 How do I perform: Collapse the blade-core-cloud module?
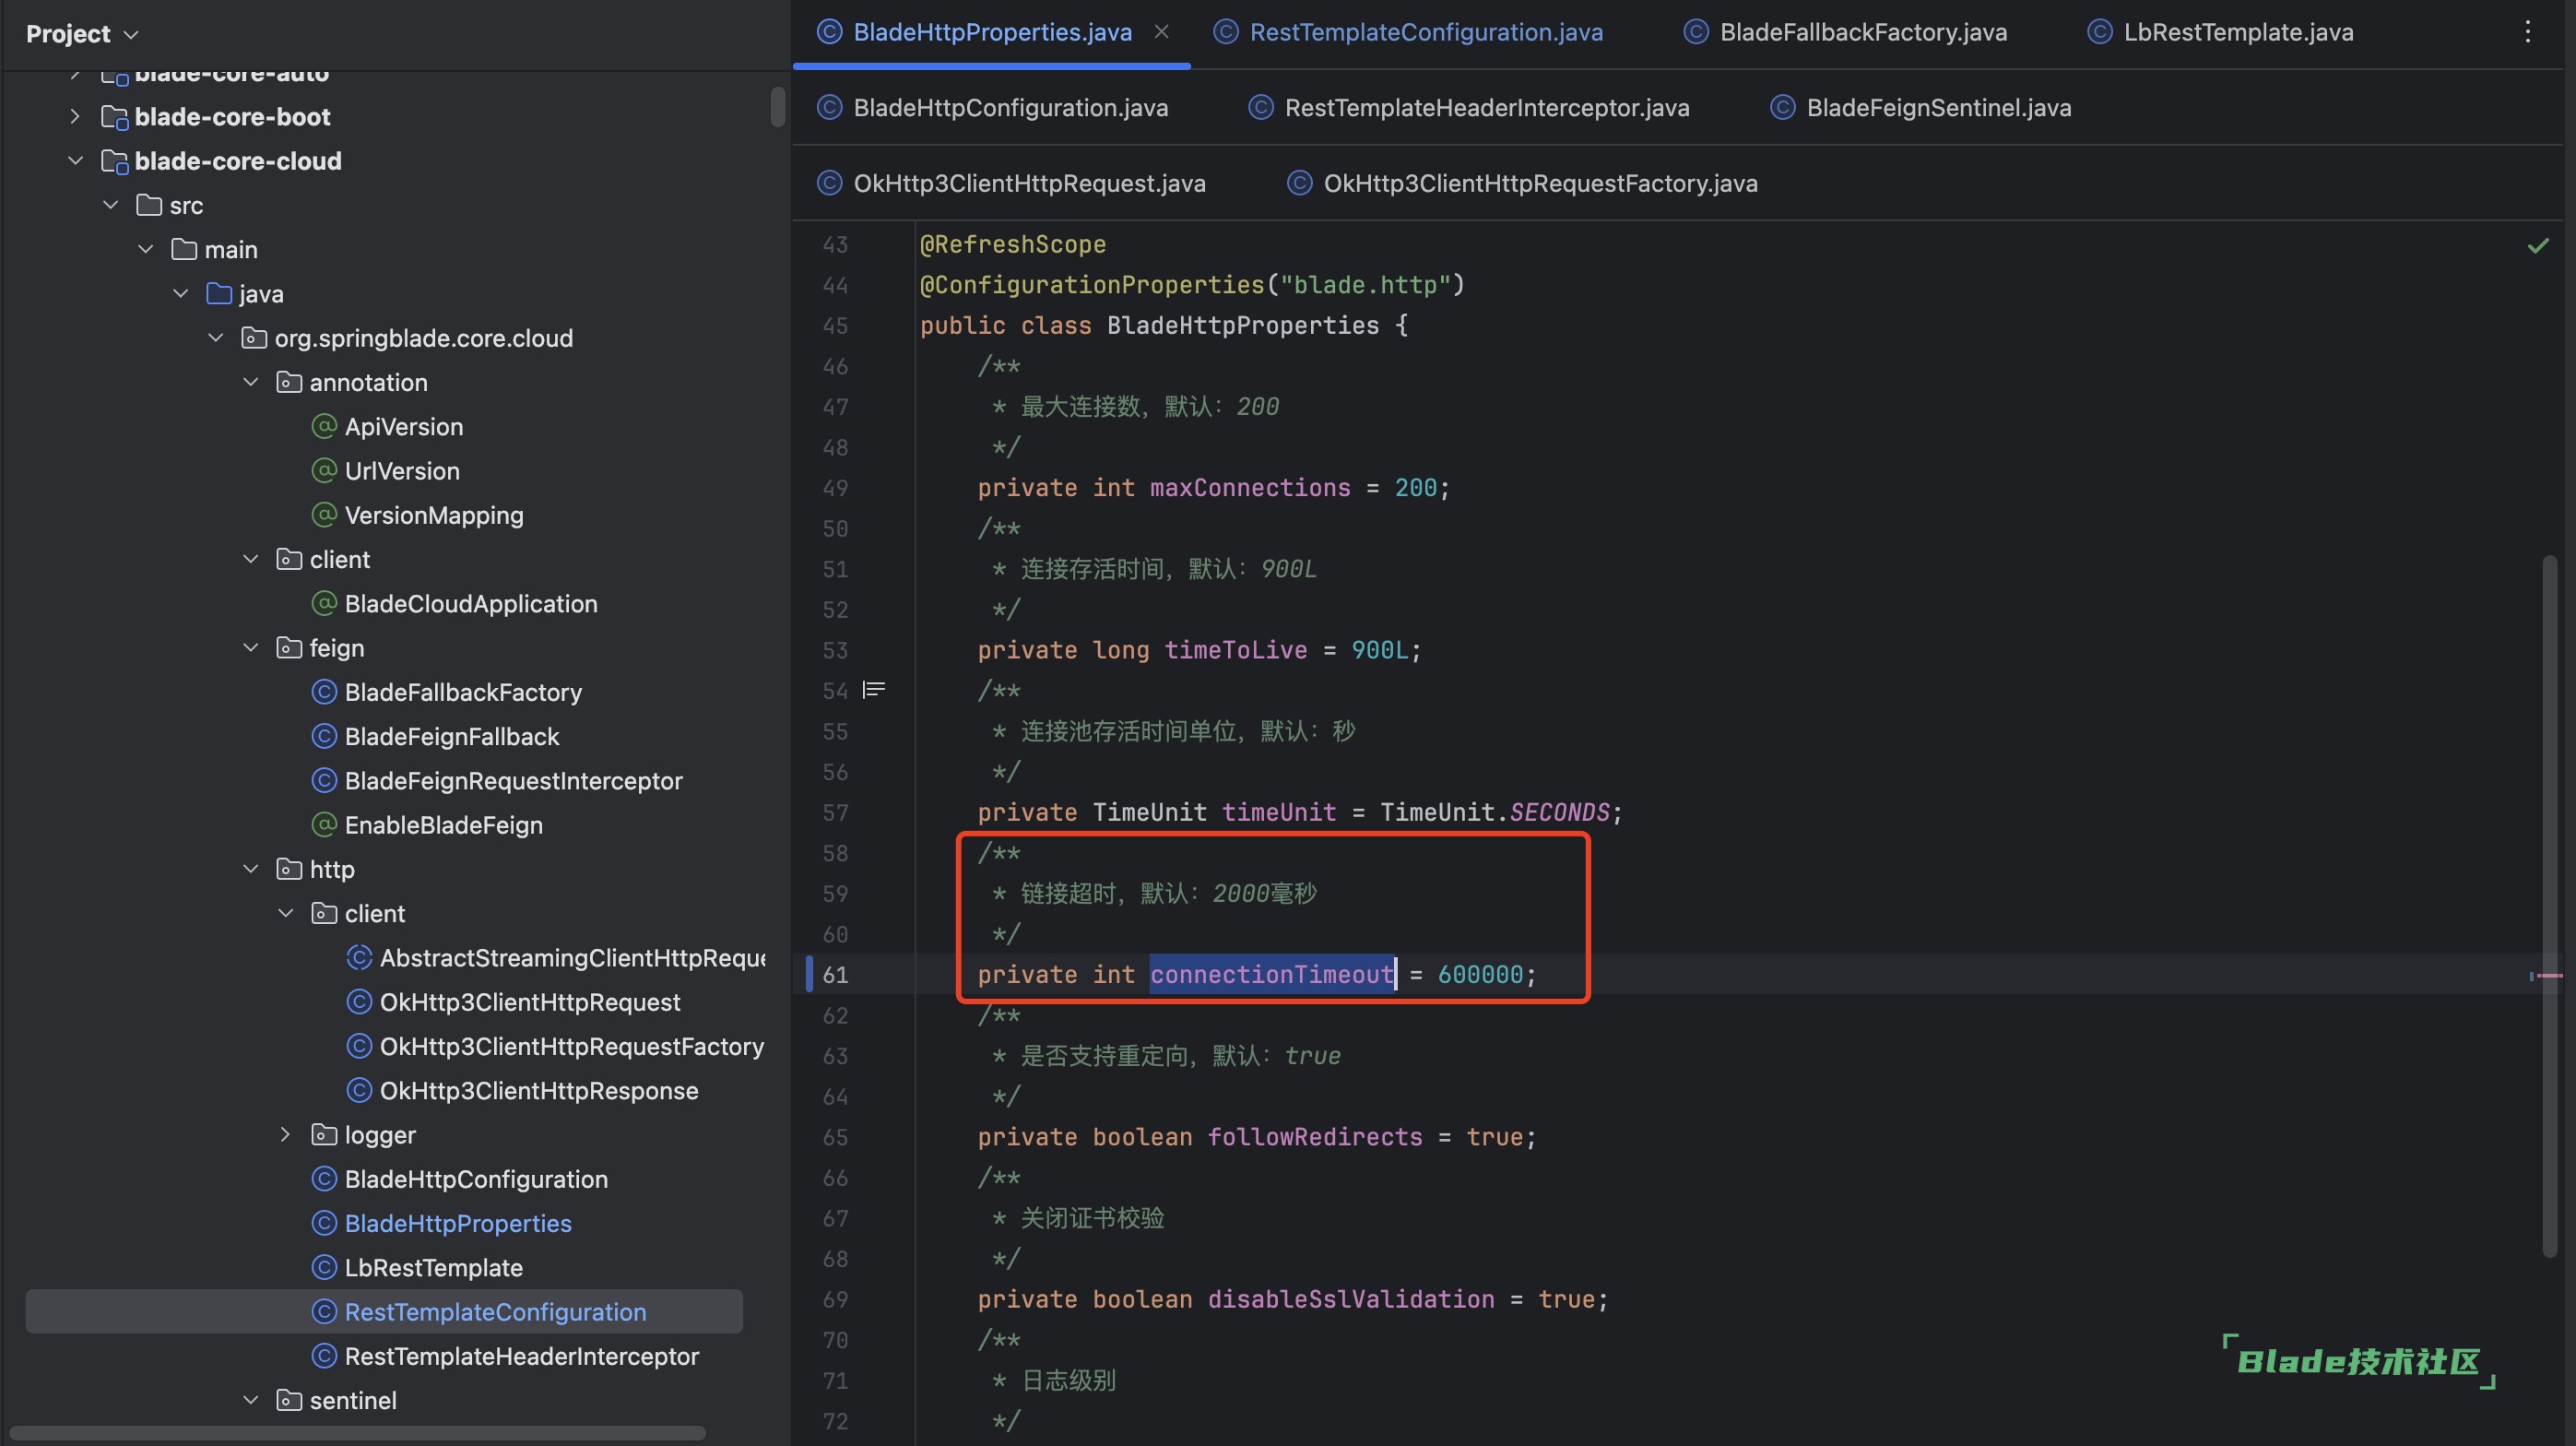point(75,160)
